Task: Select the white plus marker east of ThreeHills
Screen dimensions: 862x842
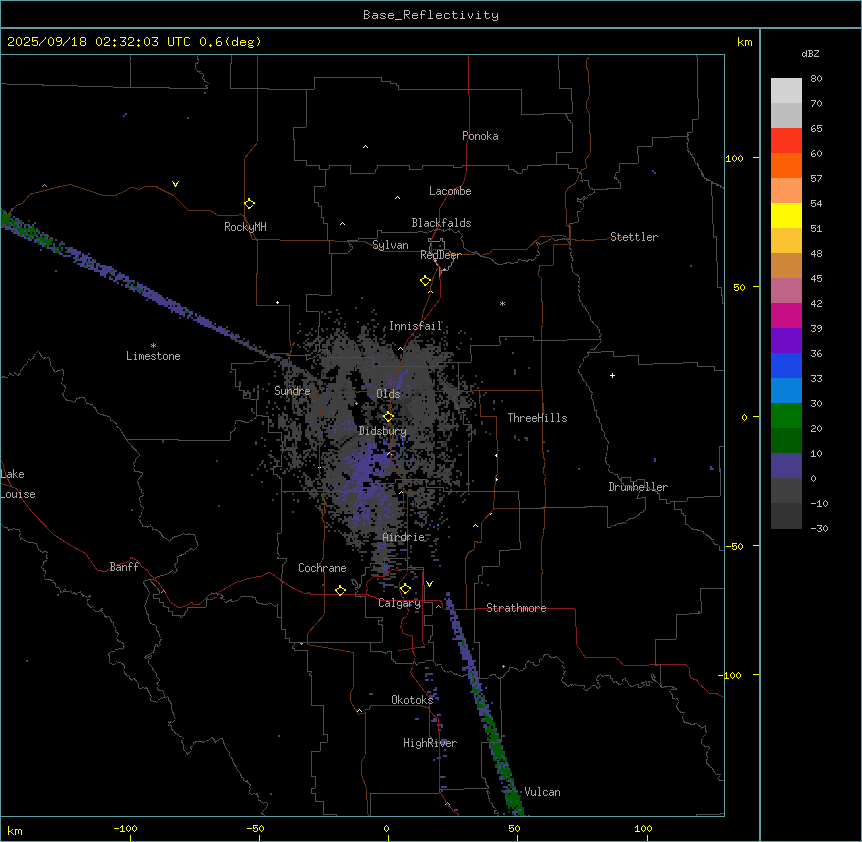Action: pyautogui.click(x=612, y=375)
